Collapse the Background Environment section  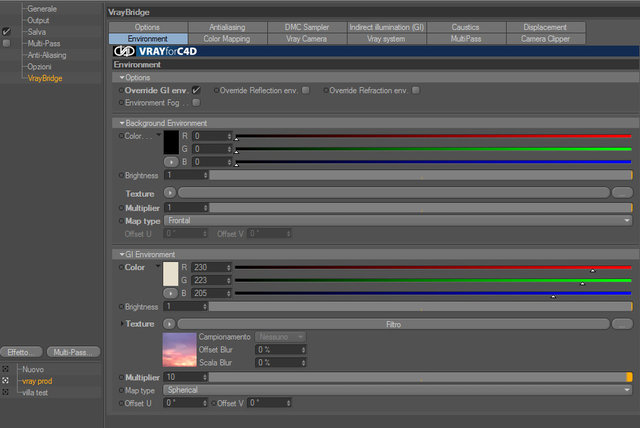click(122, 123)
